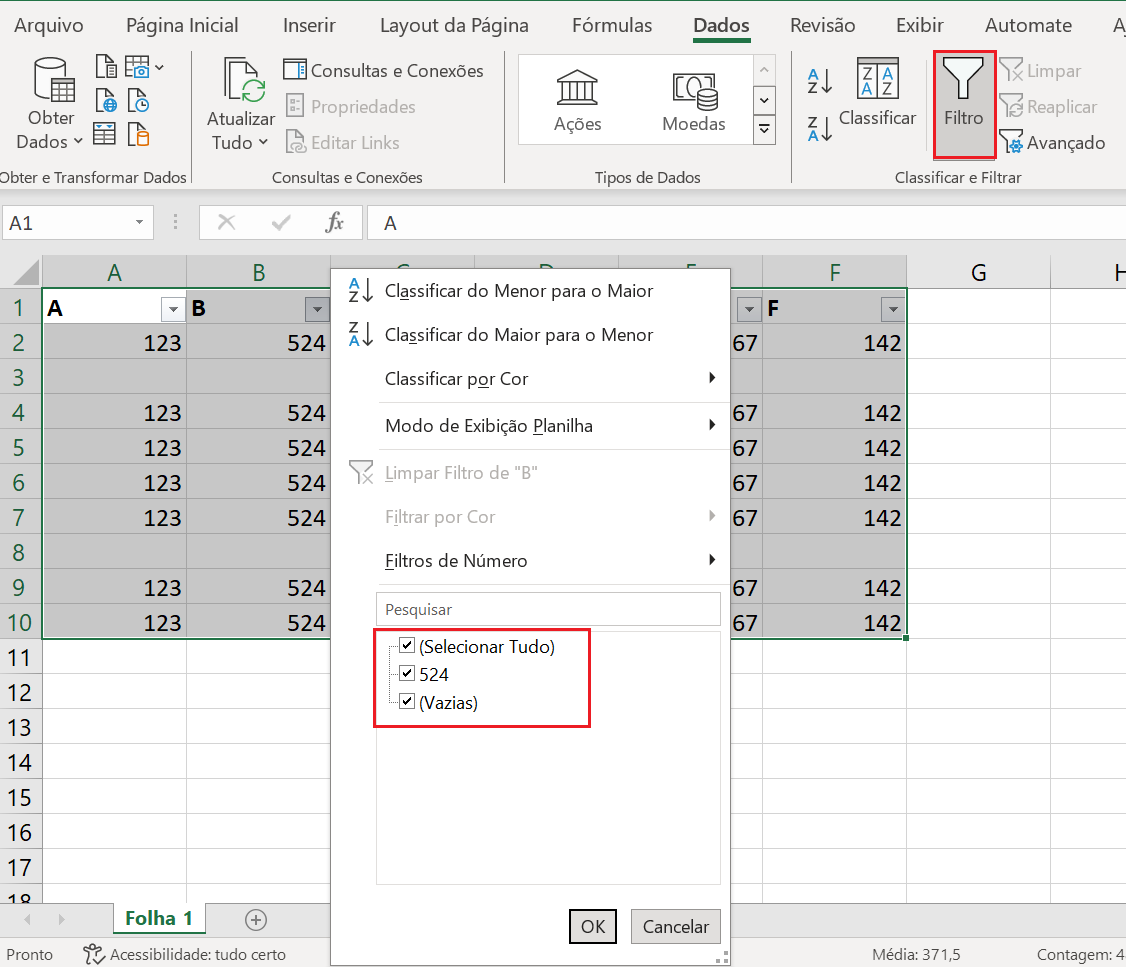The image size is (1126, 967).
Task: Click the Existing Connections orange cylinder icon
Action: (138, 134)
